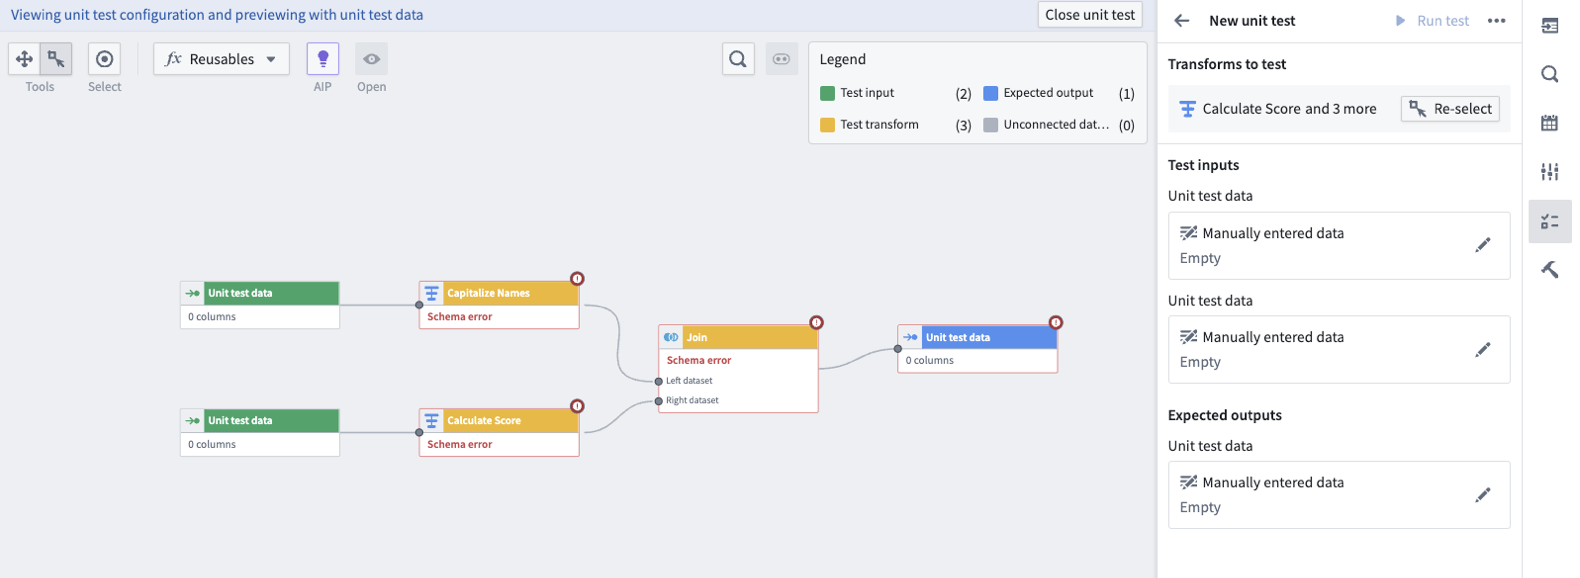Click the Open eye icon
This screenshot has width=1580, height=578.
point(371,59)
